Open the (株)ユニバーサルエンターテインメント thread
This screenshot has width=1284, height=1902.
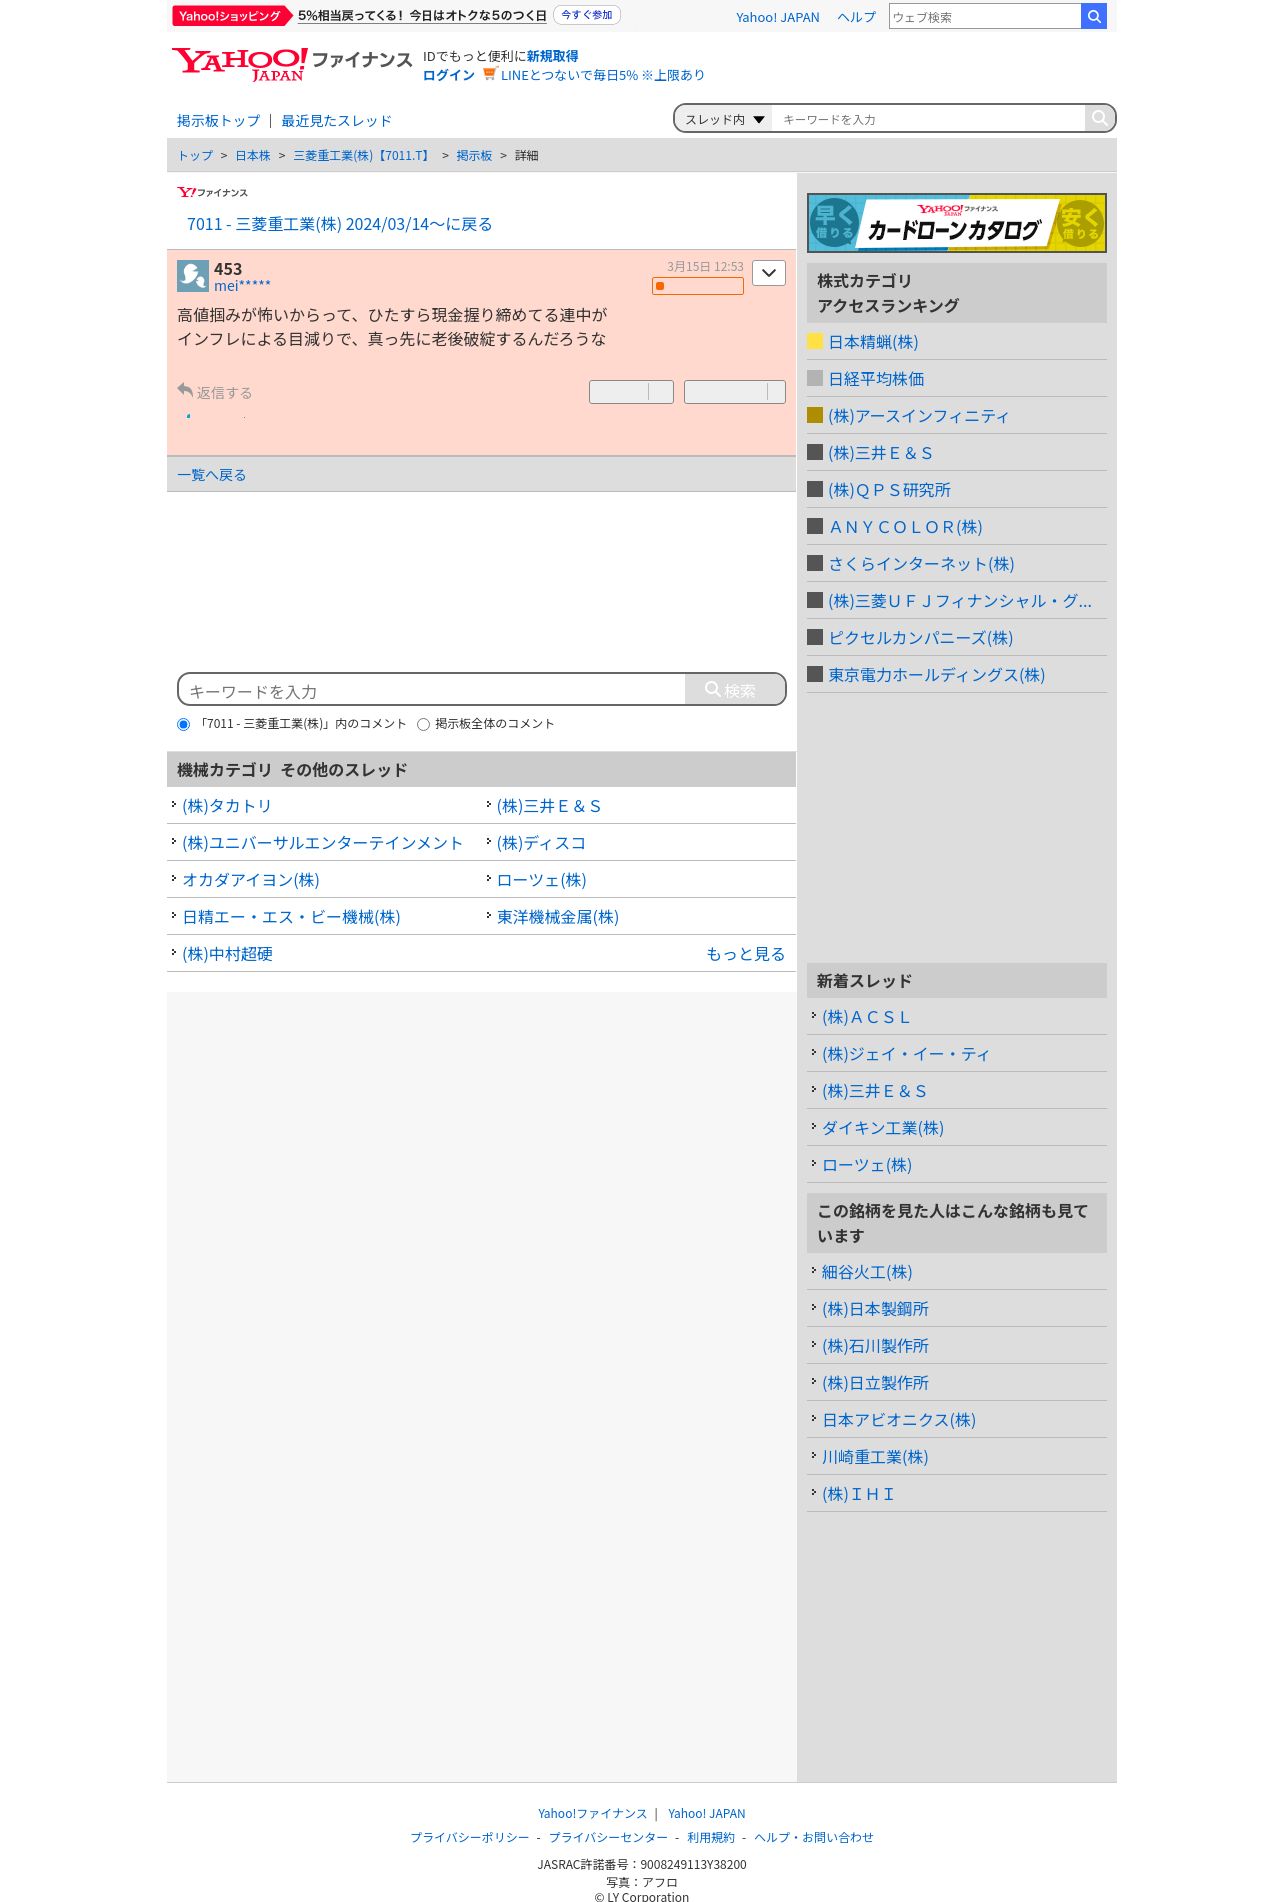pyautogui.click(x=322, y=843)
